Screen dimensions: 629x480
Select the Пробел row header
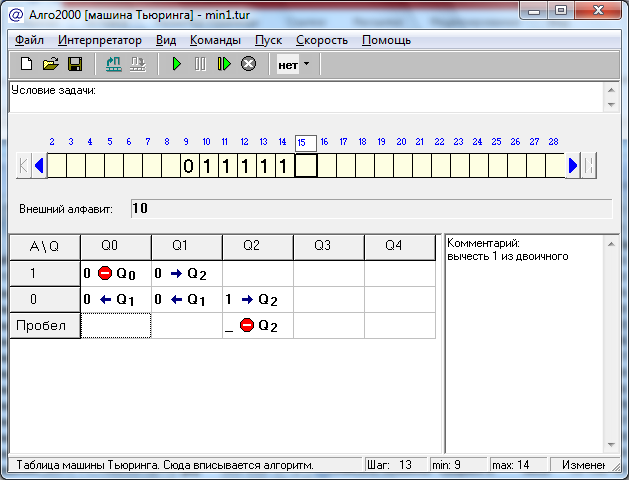pyautogui.click(x=45, y=325)
